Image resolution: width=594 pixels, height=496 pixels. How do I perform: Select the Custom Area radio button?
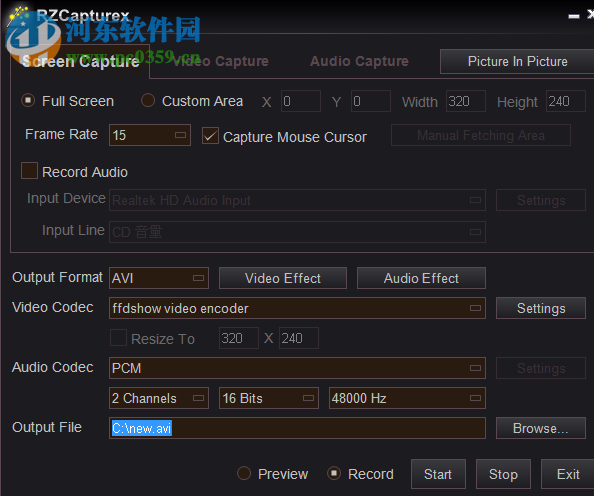[148, 101]
